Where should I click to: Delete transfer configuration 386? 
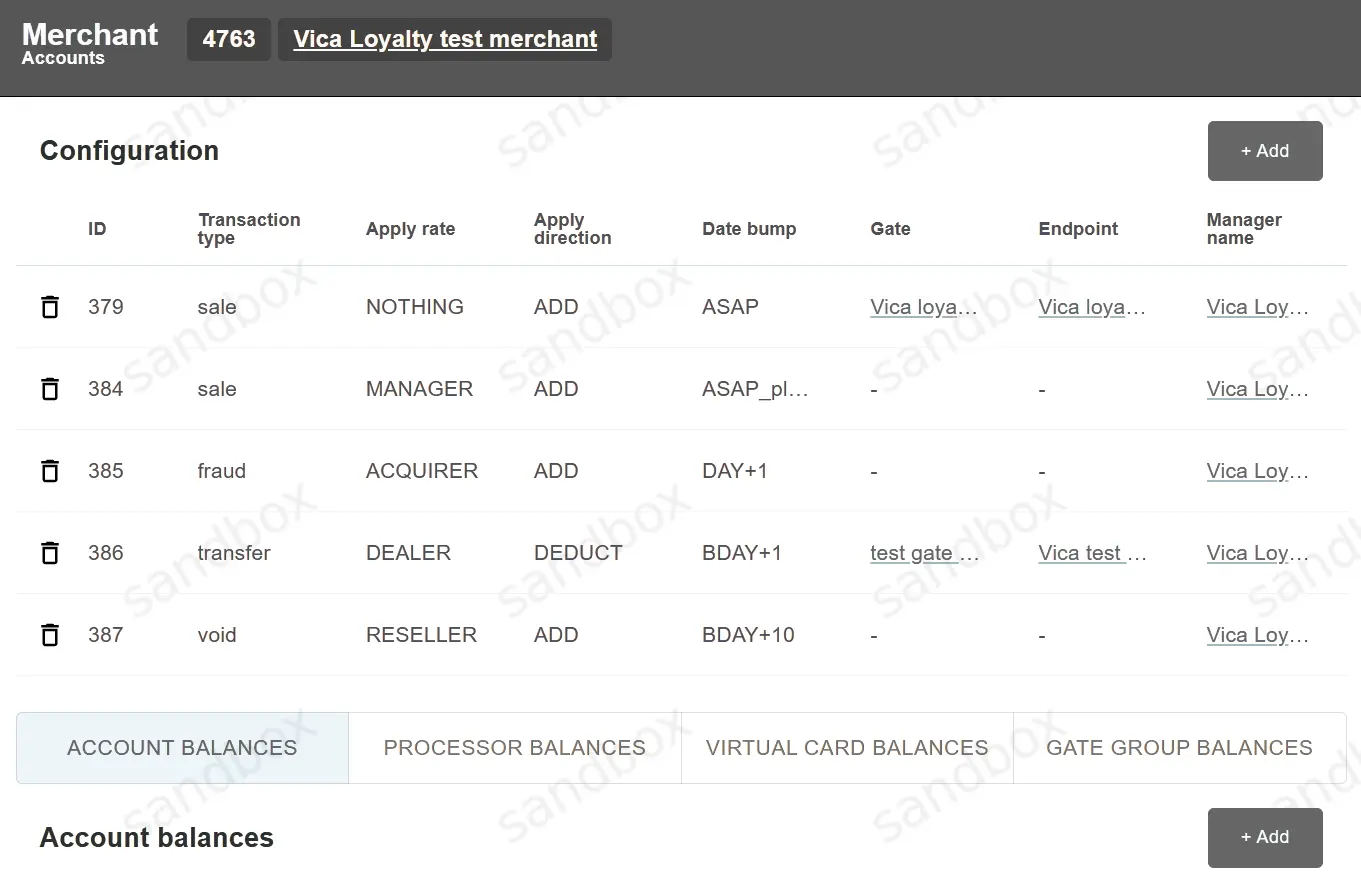(49, 553)
